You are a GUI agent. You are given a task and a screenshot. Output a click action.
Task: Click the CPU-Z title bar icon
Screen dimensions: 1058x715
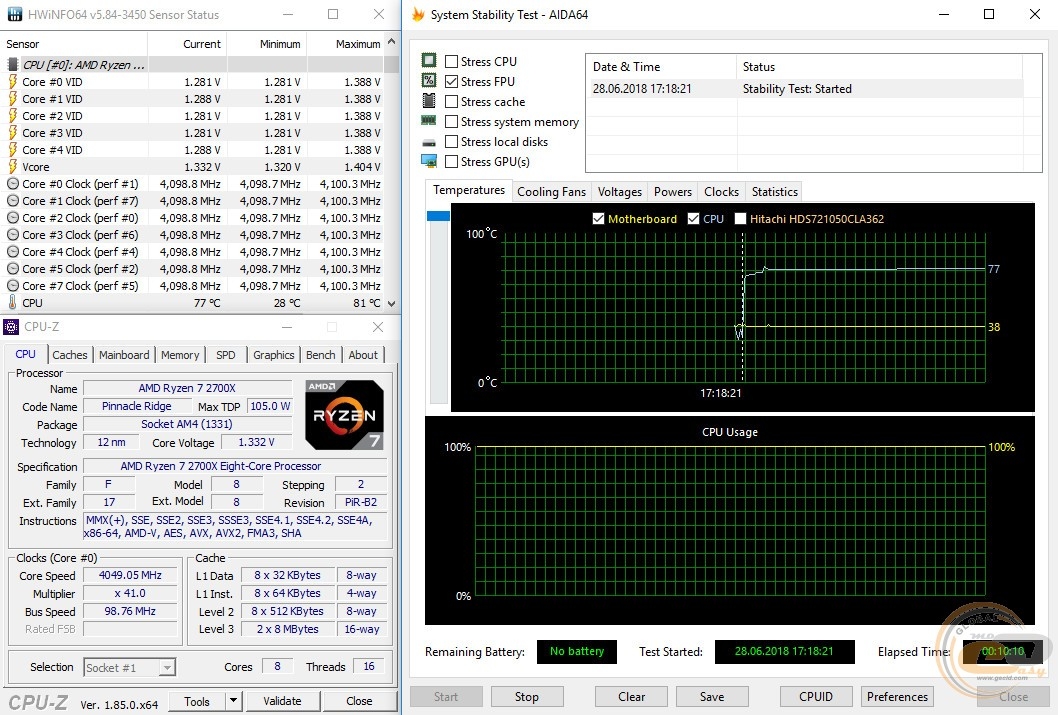click(x=11, y=327)
